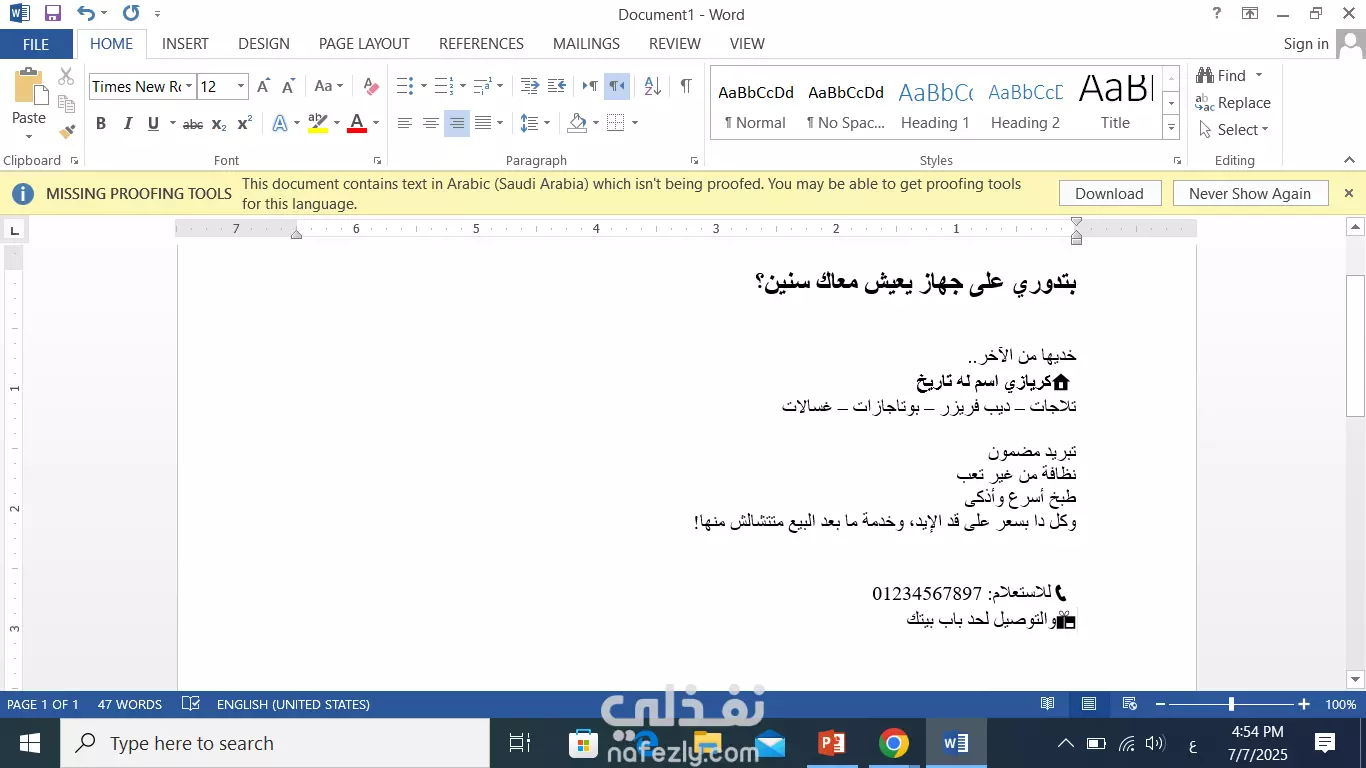Viewport: 1366px width, 768px height.
Task: Show or hide paragraph marks
Action: click(685, 86)
